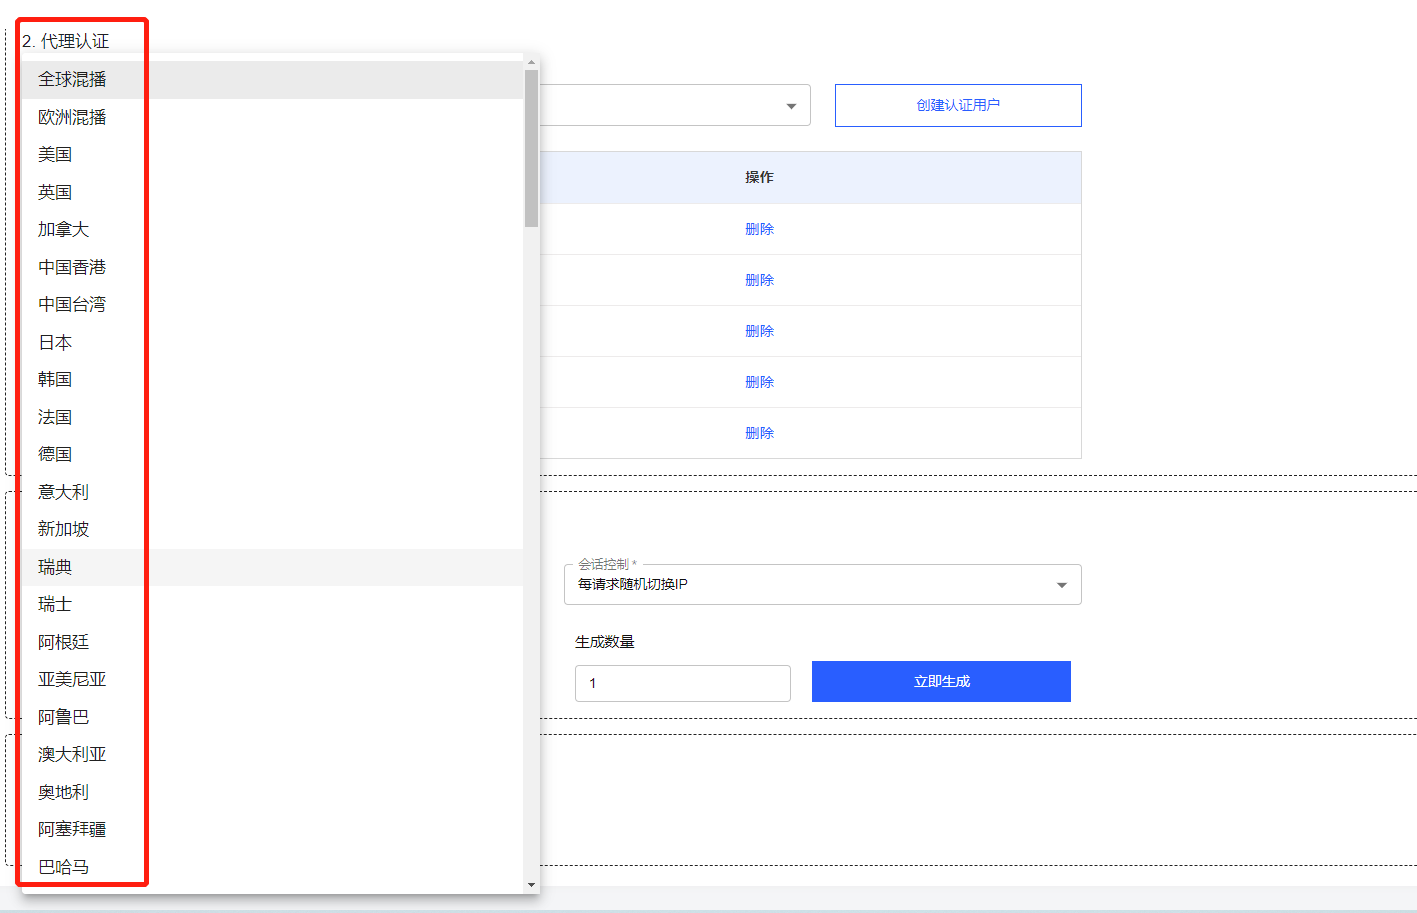Viewport: 1417px width, 913px height.
Task: Select 全球混播 from the dropdown list
Action: [72, 80]
